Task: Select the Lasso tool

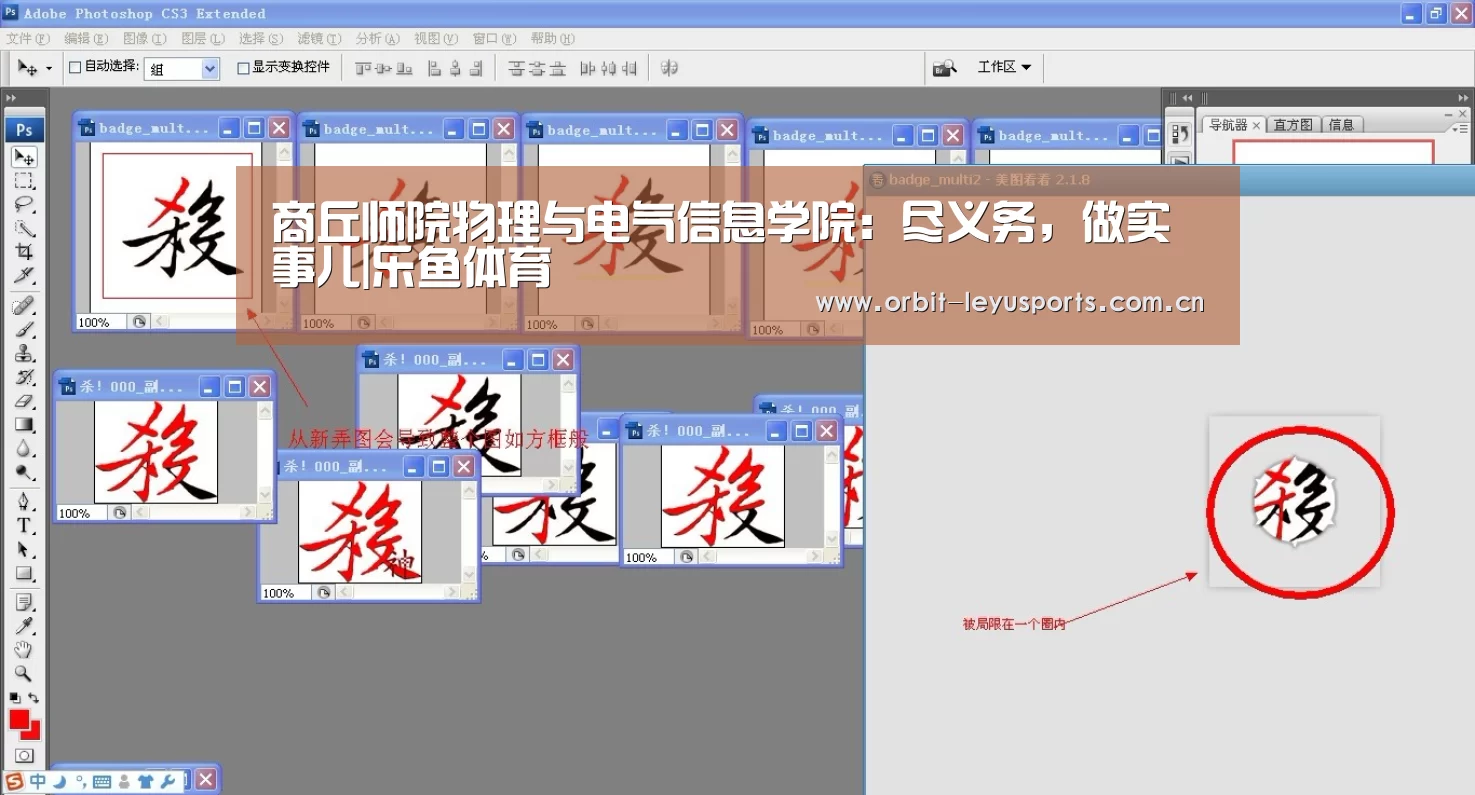Action: [x=24, y=204]
